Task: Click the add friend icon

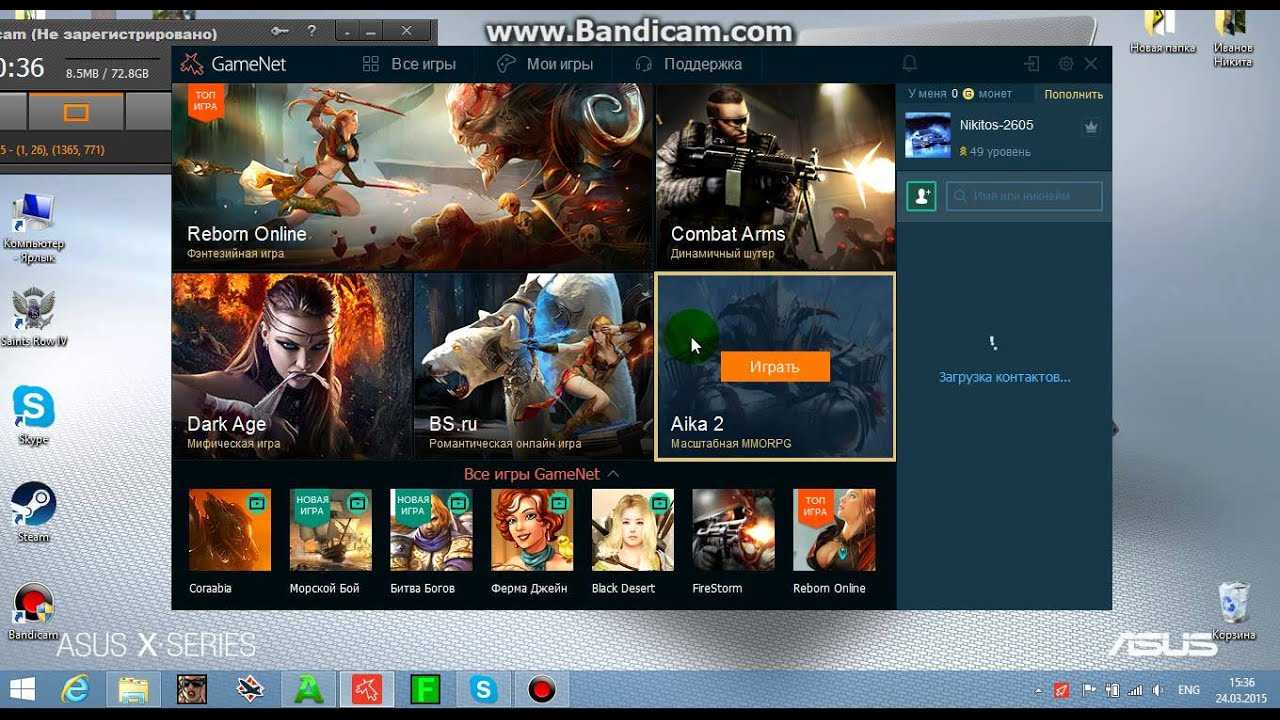Action: click(x=921, y=196)
